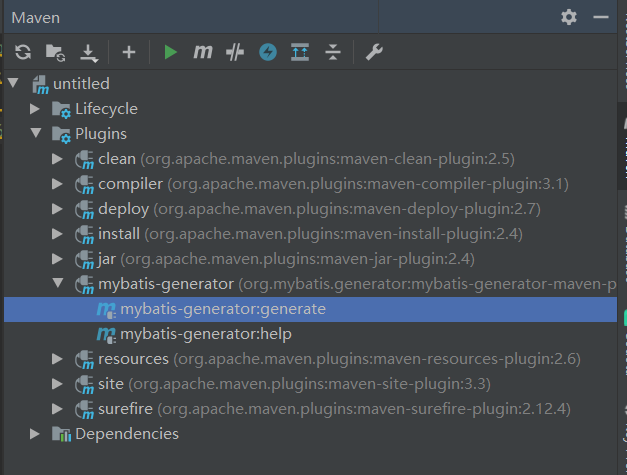627x475 pixels.
Task: Run the selected Maven build (green play)
Action: pyautogui.click(x=170, y=52)
